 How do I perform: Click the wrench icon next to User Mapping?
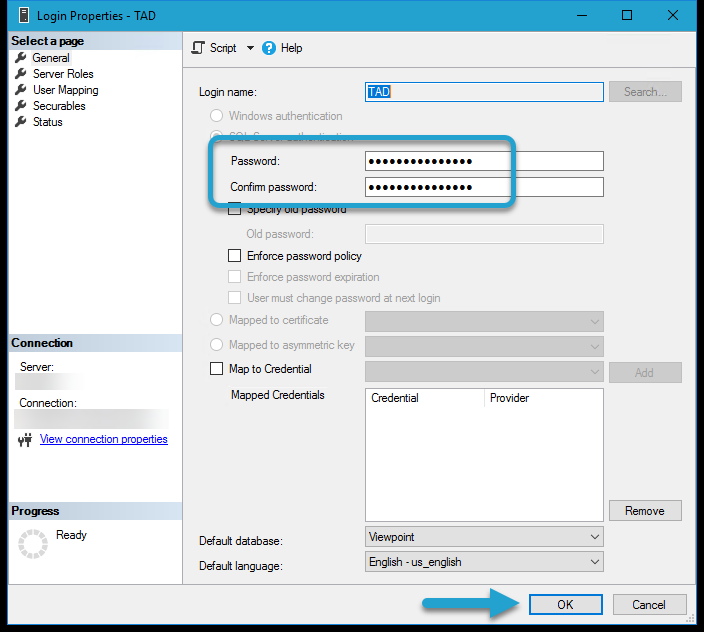21,90
